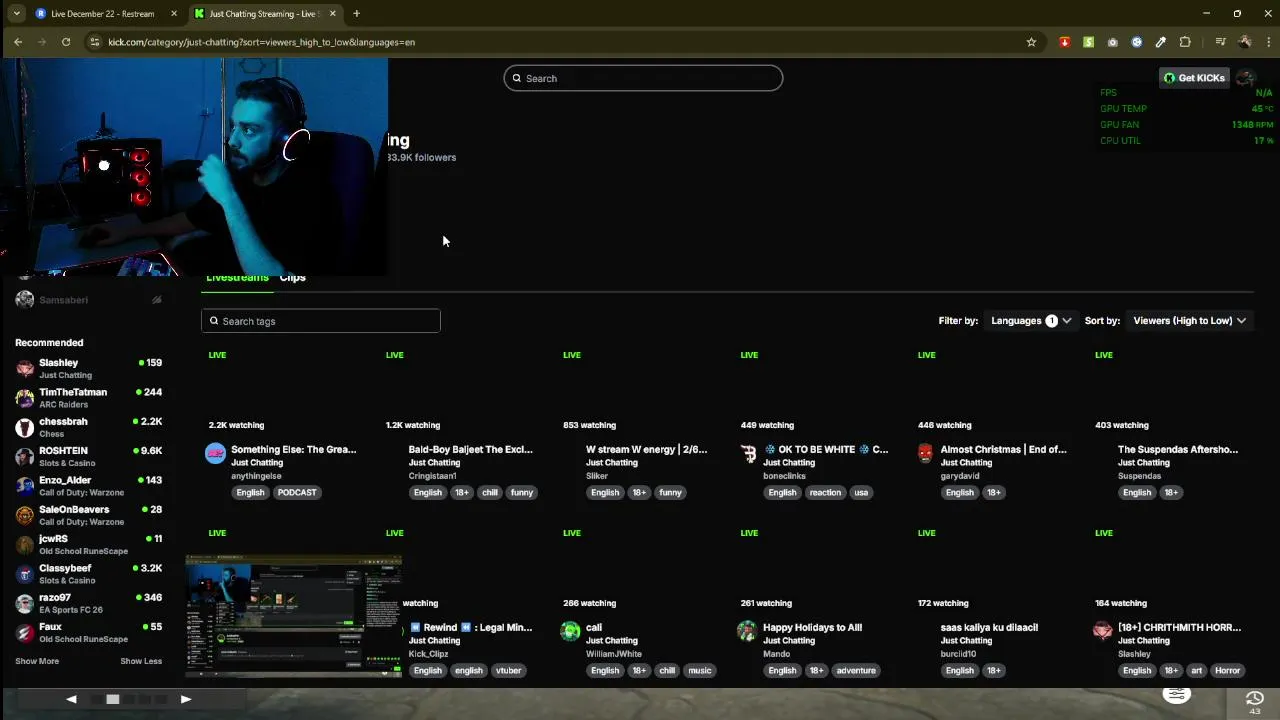
Task: Open the media controls icon in toolbar
Action: click(1220, 42)
